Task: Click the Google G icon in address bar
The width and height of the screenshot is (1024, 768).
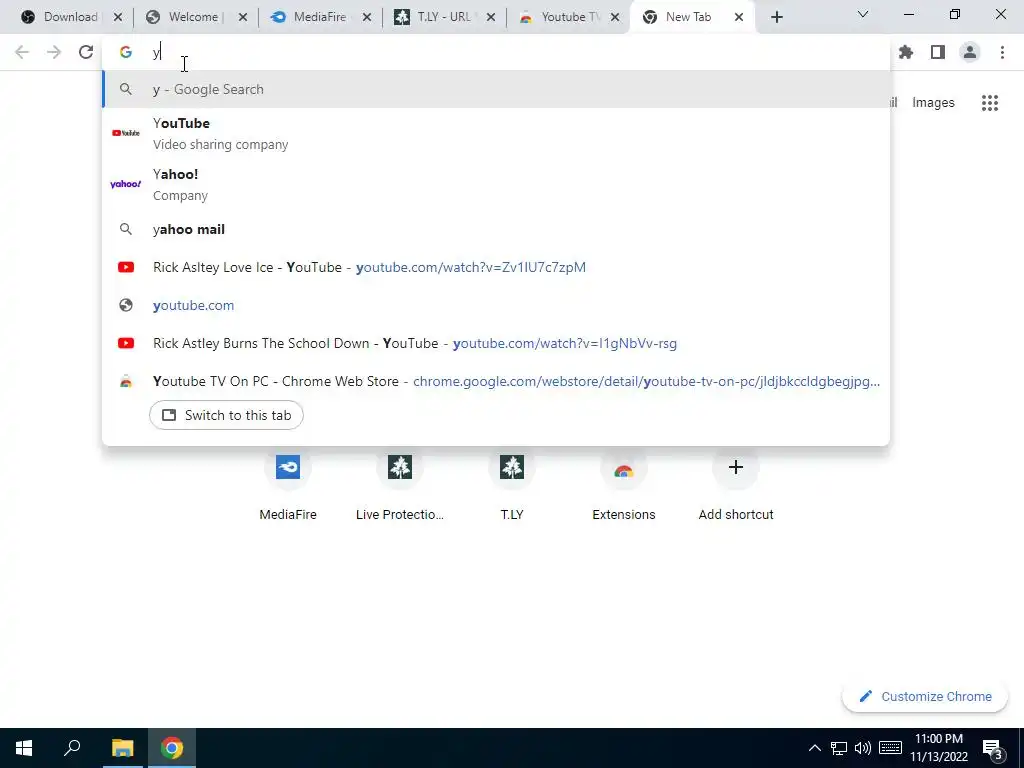Action: pos(125,52)
